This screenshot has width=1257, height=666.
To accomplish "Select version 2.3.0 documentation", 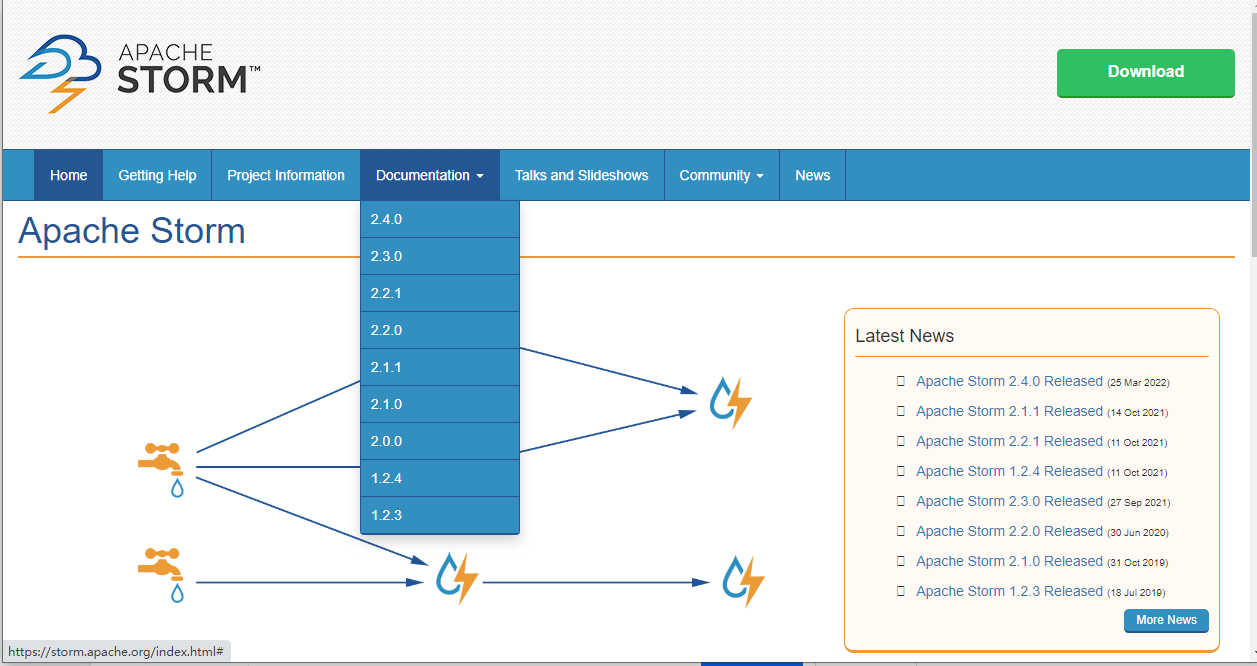I will pyautogui.click(x=440, y=256).
